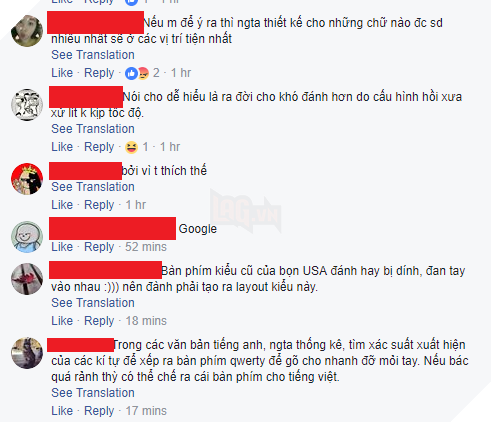Like the comment posted 18 mins ago
Screen dimensions: 491x422
tap(62, 321)
